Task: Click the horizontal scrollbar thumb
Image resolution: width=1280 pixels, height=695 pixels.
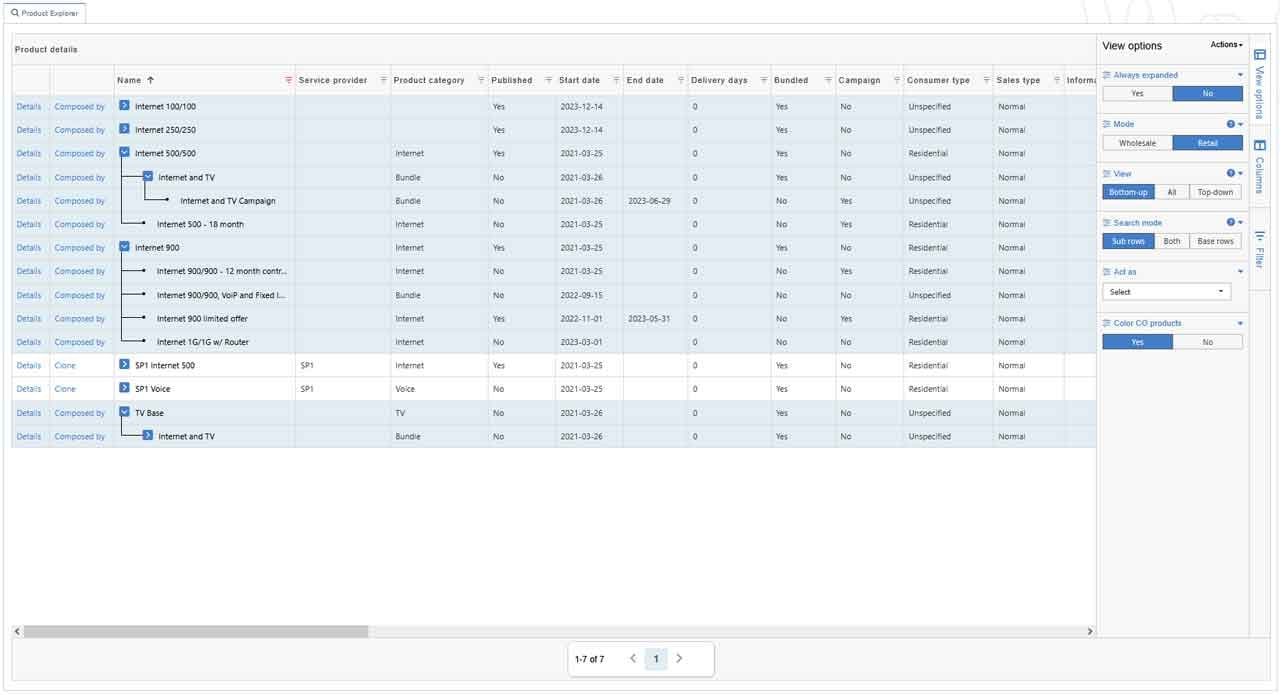Action: pyautogui.click(x=195, y=632)
